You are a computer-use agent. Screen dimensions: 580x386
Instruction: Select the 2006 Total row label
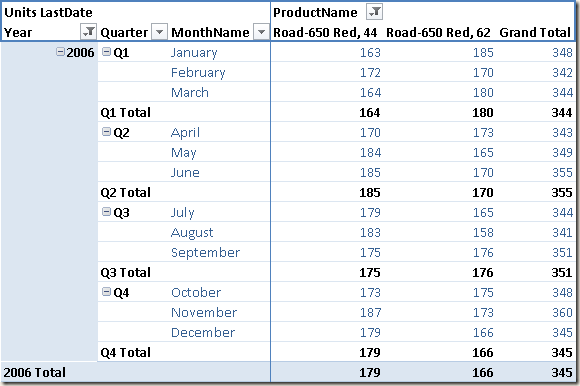click(35, 372)
